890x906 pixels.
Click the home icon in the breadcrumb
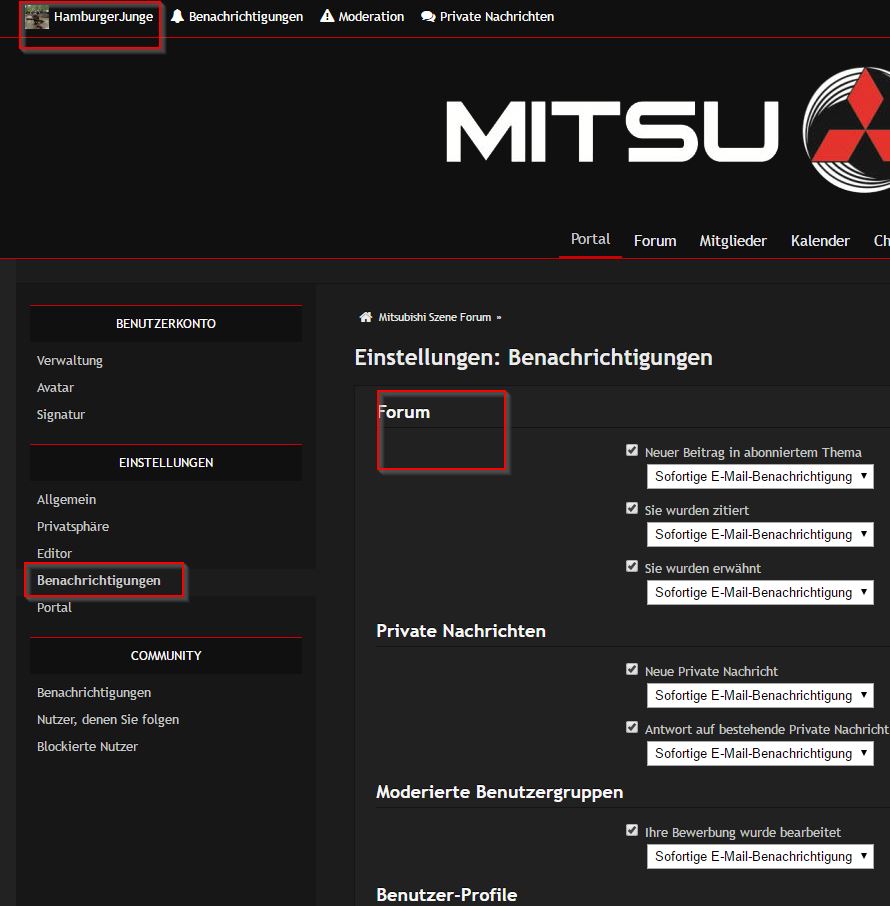coord(366,317)
